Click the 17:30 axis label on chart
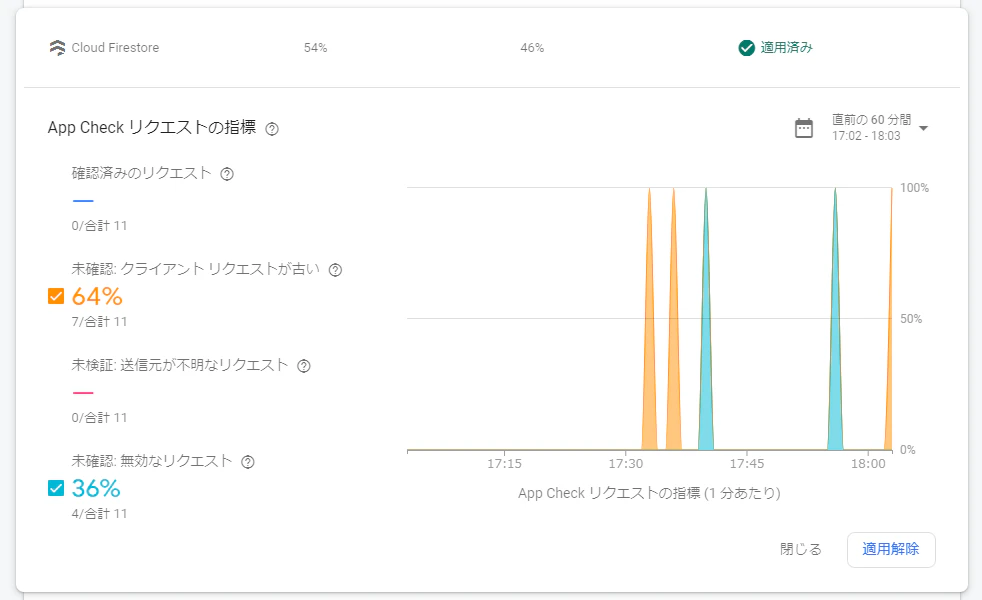This screenshot has width=982, height=600. [626, 464]
